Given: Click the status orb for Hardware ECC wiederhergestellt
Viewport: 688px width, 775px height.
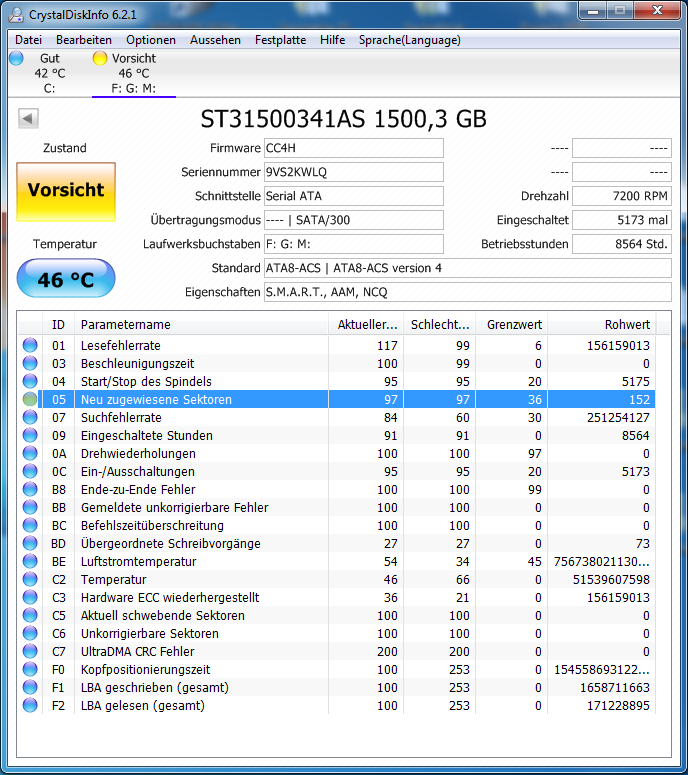Looking at the screenshot, I should pyautogui.click(x=30, y=597).
